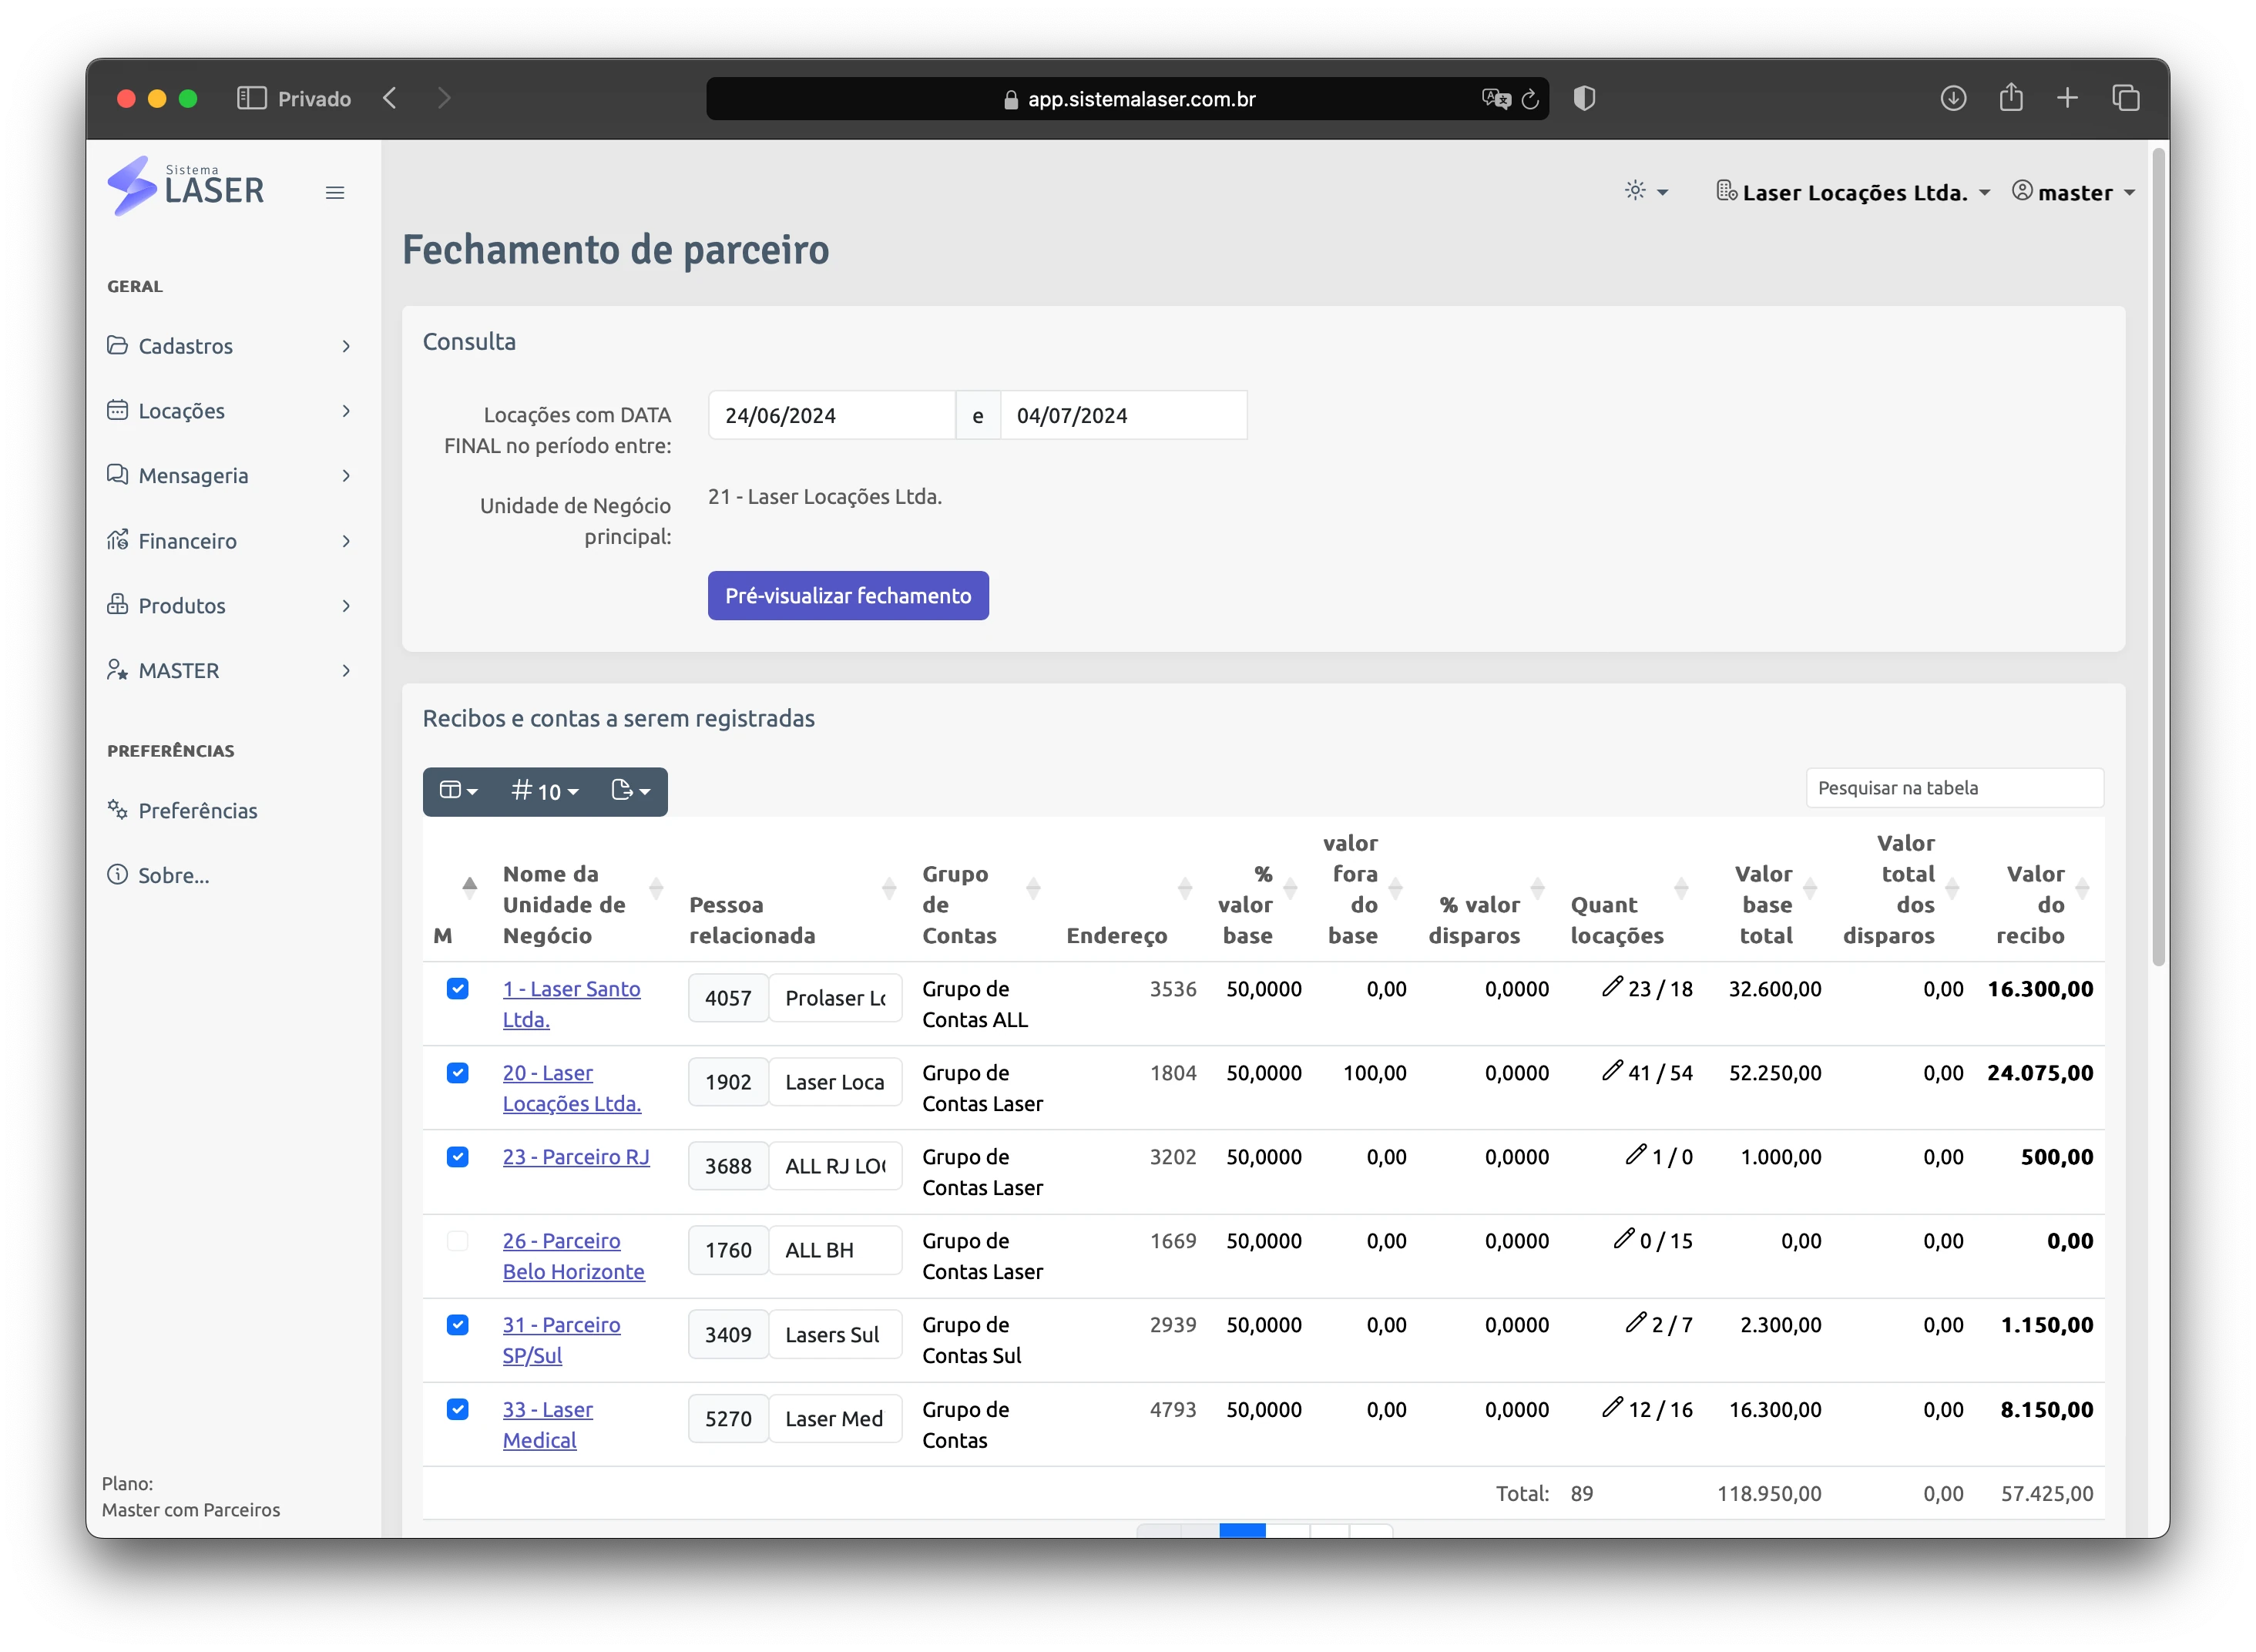Viewport: 2256px width, 1652px height.
Task: Sort by Nome da Unidade de Negócio column
Action: pyautogui.click(x=656, y=888)
